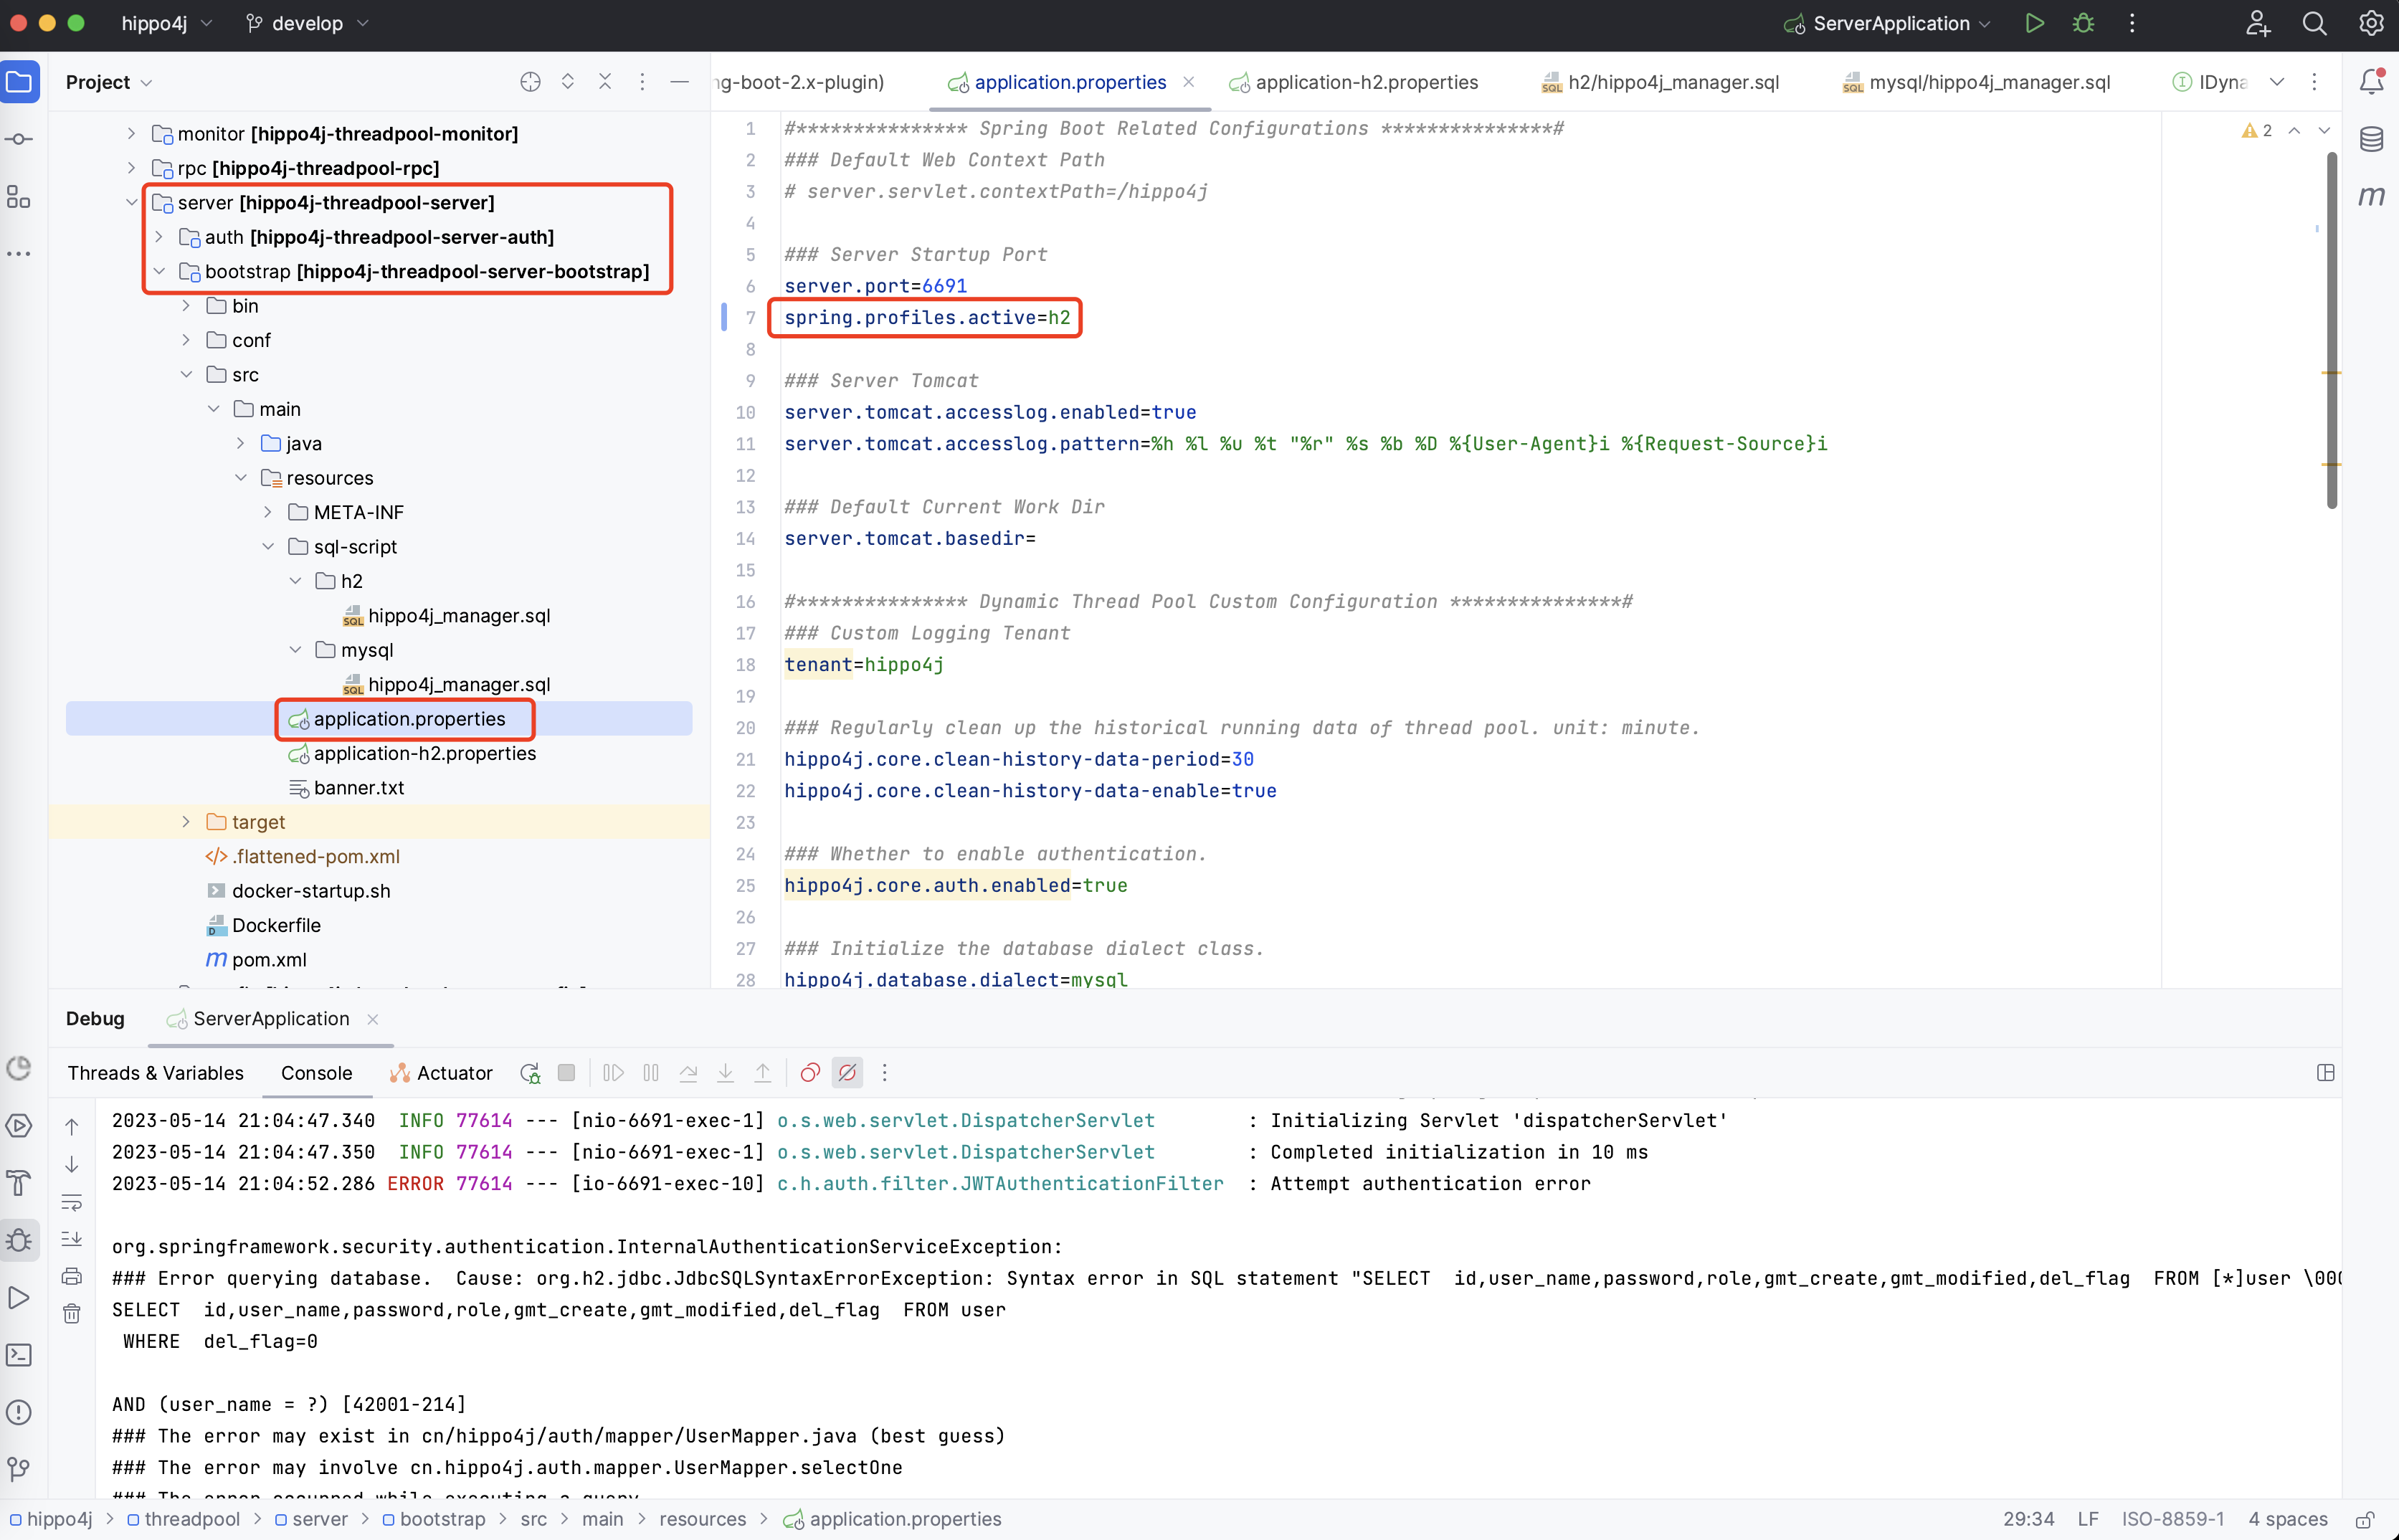Screen dimensions: 2399x1540
Task: Click the View Breakpoints icon
Action: [x=809, y=1072]
